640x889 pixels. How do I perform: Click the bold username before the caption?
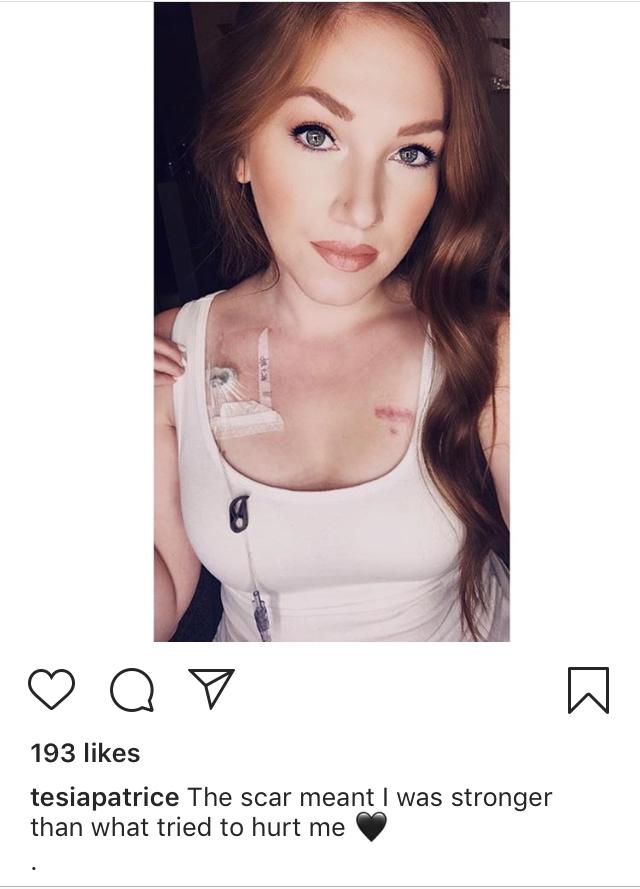tap(105, 798)
